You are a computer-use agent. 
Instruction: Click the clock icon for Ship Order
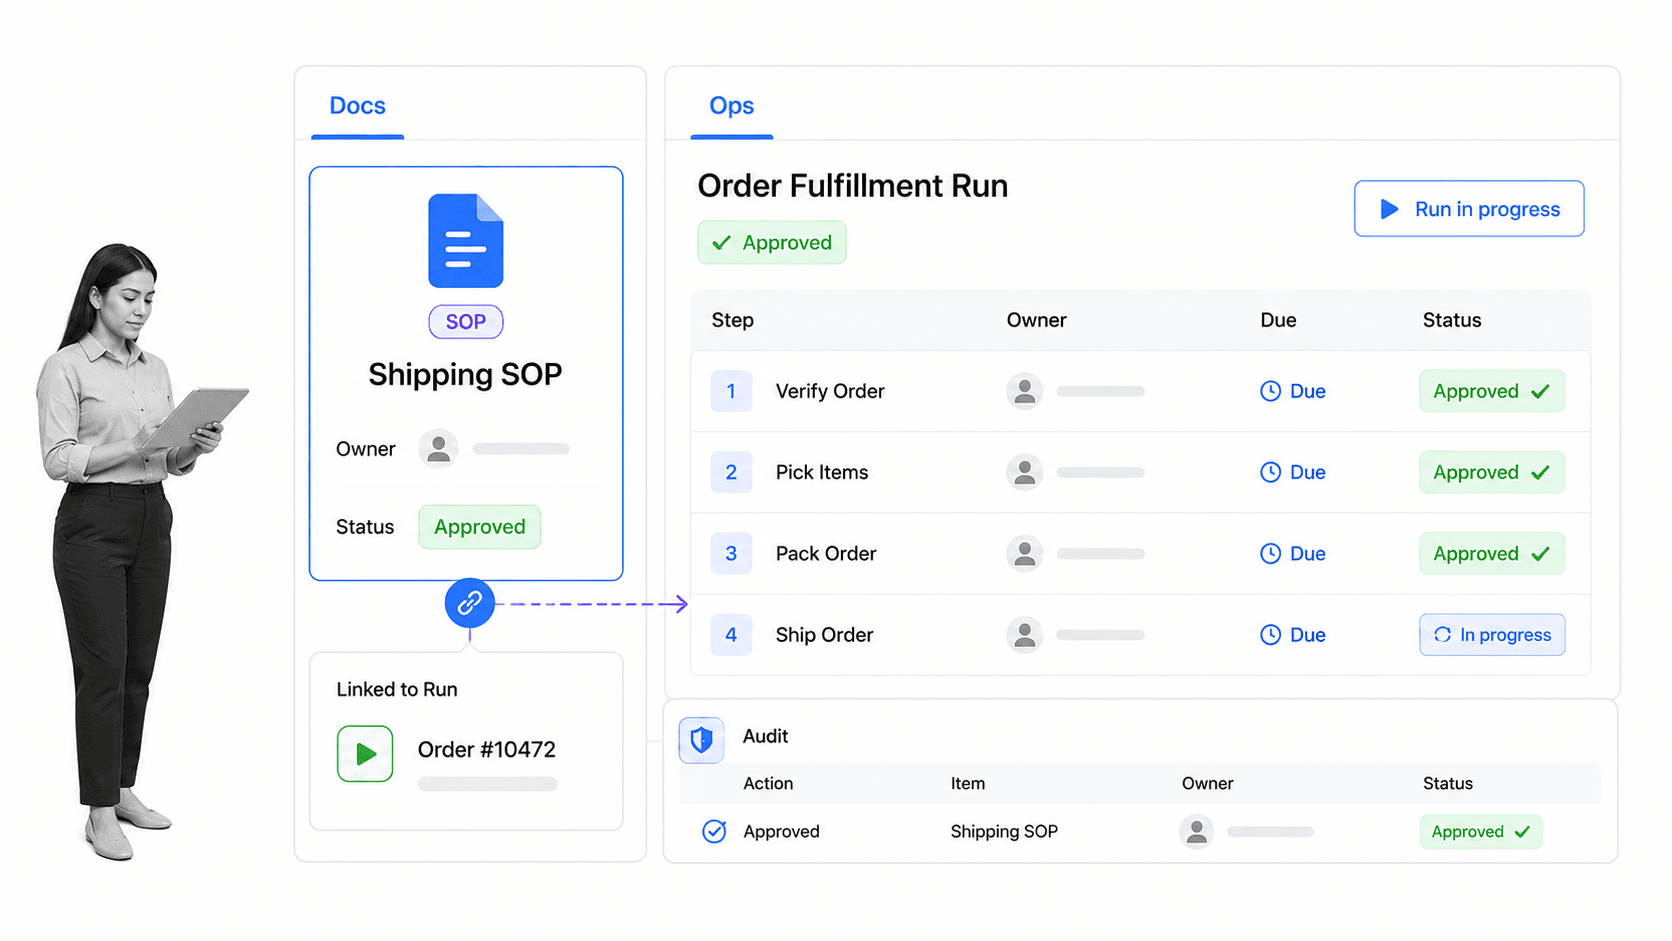(1270, 635)
